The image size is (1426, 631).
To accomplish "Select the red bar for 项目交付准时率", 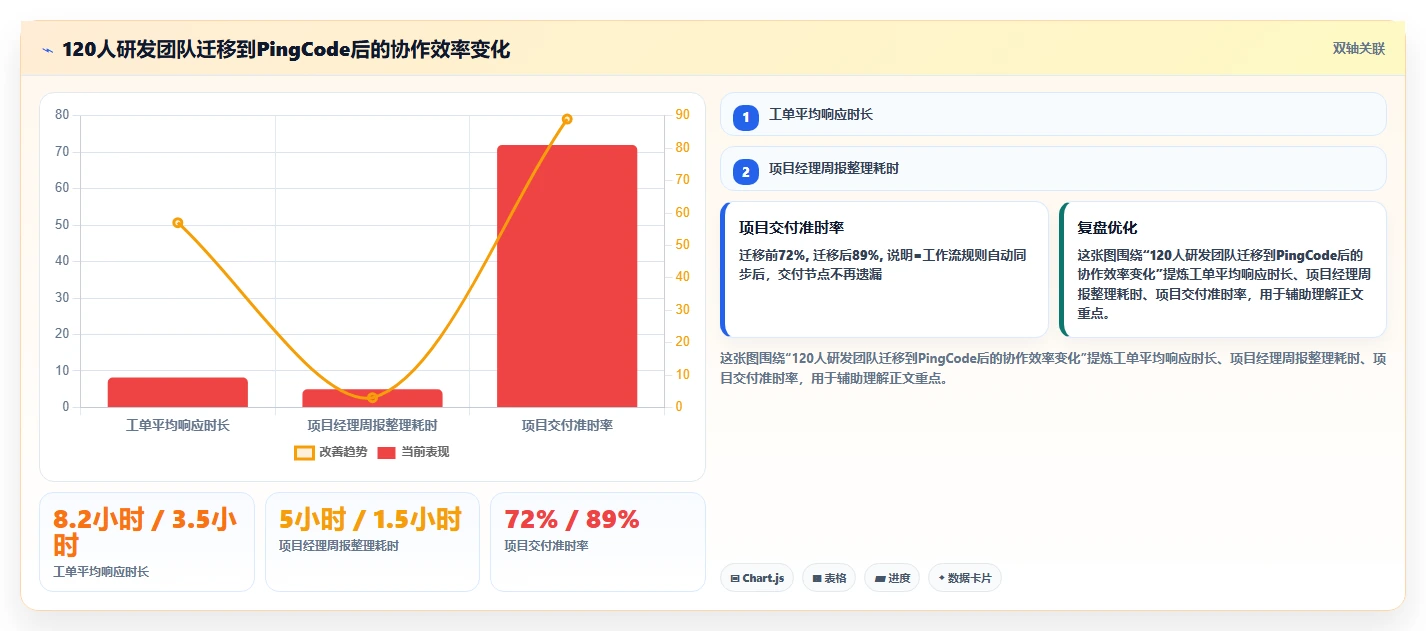I will pos(567,276).
